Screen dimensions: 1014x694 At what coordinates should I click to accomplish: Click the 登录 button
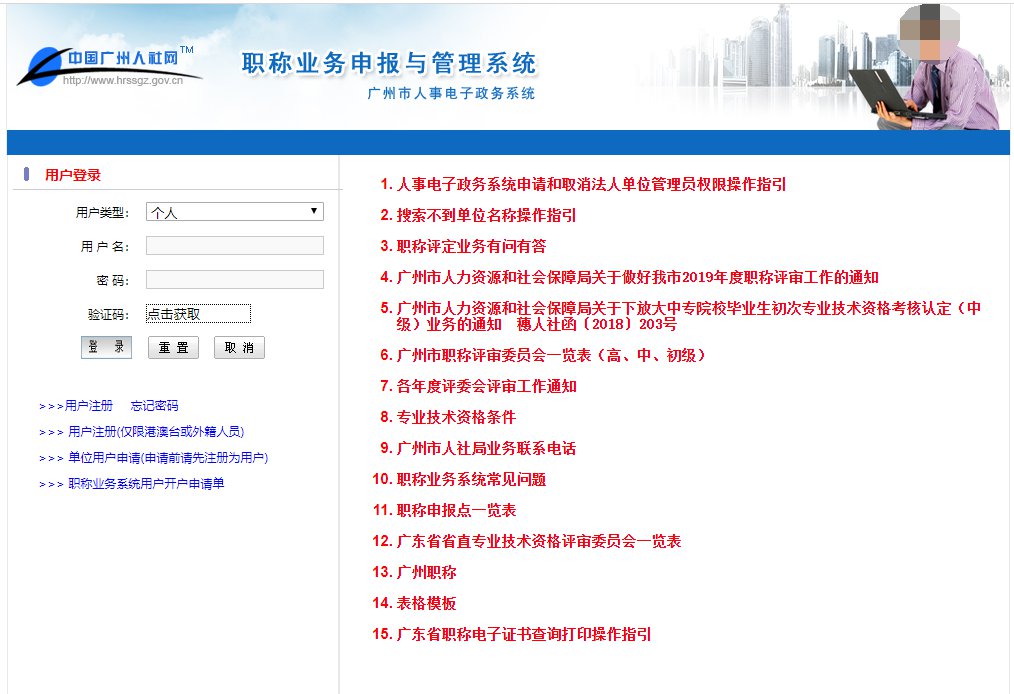coord(106,347)
